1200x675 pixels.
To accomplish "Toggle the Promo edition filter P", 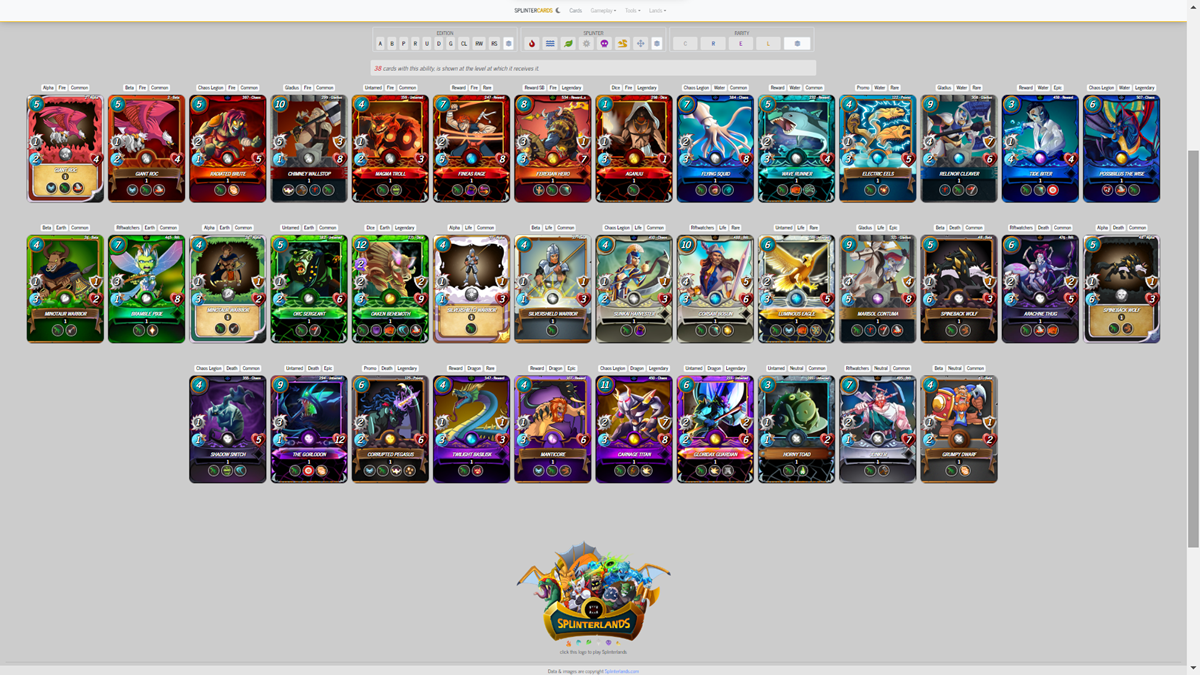I will 404,44.
